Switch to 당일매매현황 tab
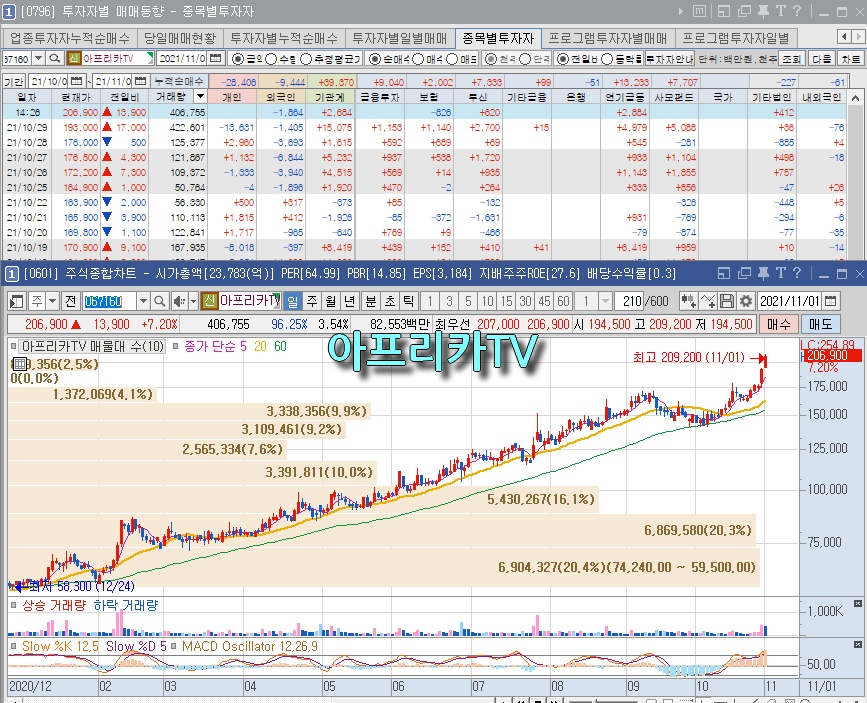 180,38
